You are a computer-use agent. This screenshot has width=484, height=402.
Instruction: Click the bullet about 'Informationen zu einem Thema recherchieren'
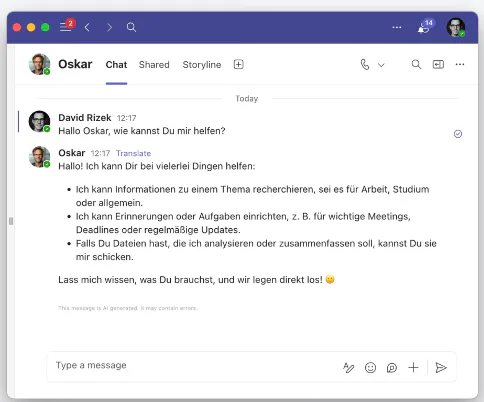pos(252,196)
